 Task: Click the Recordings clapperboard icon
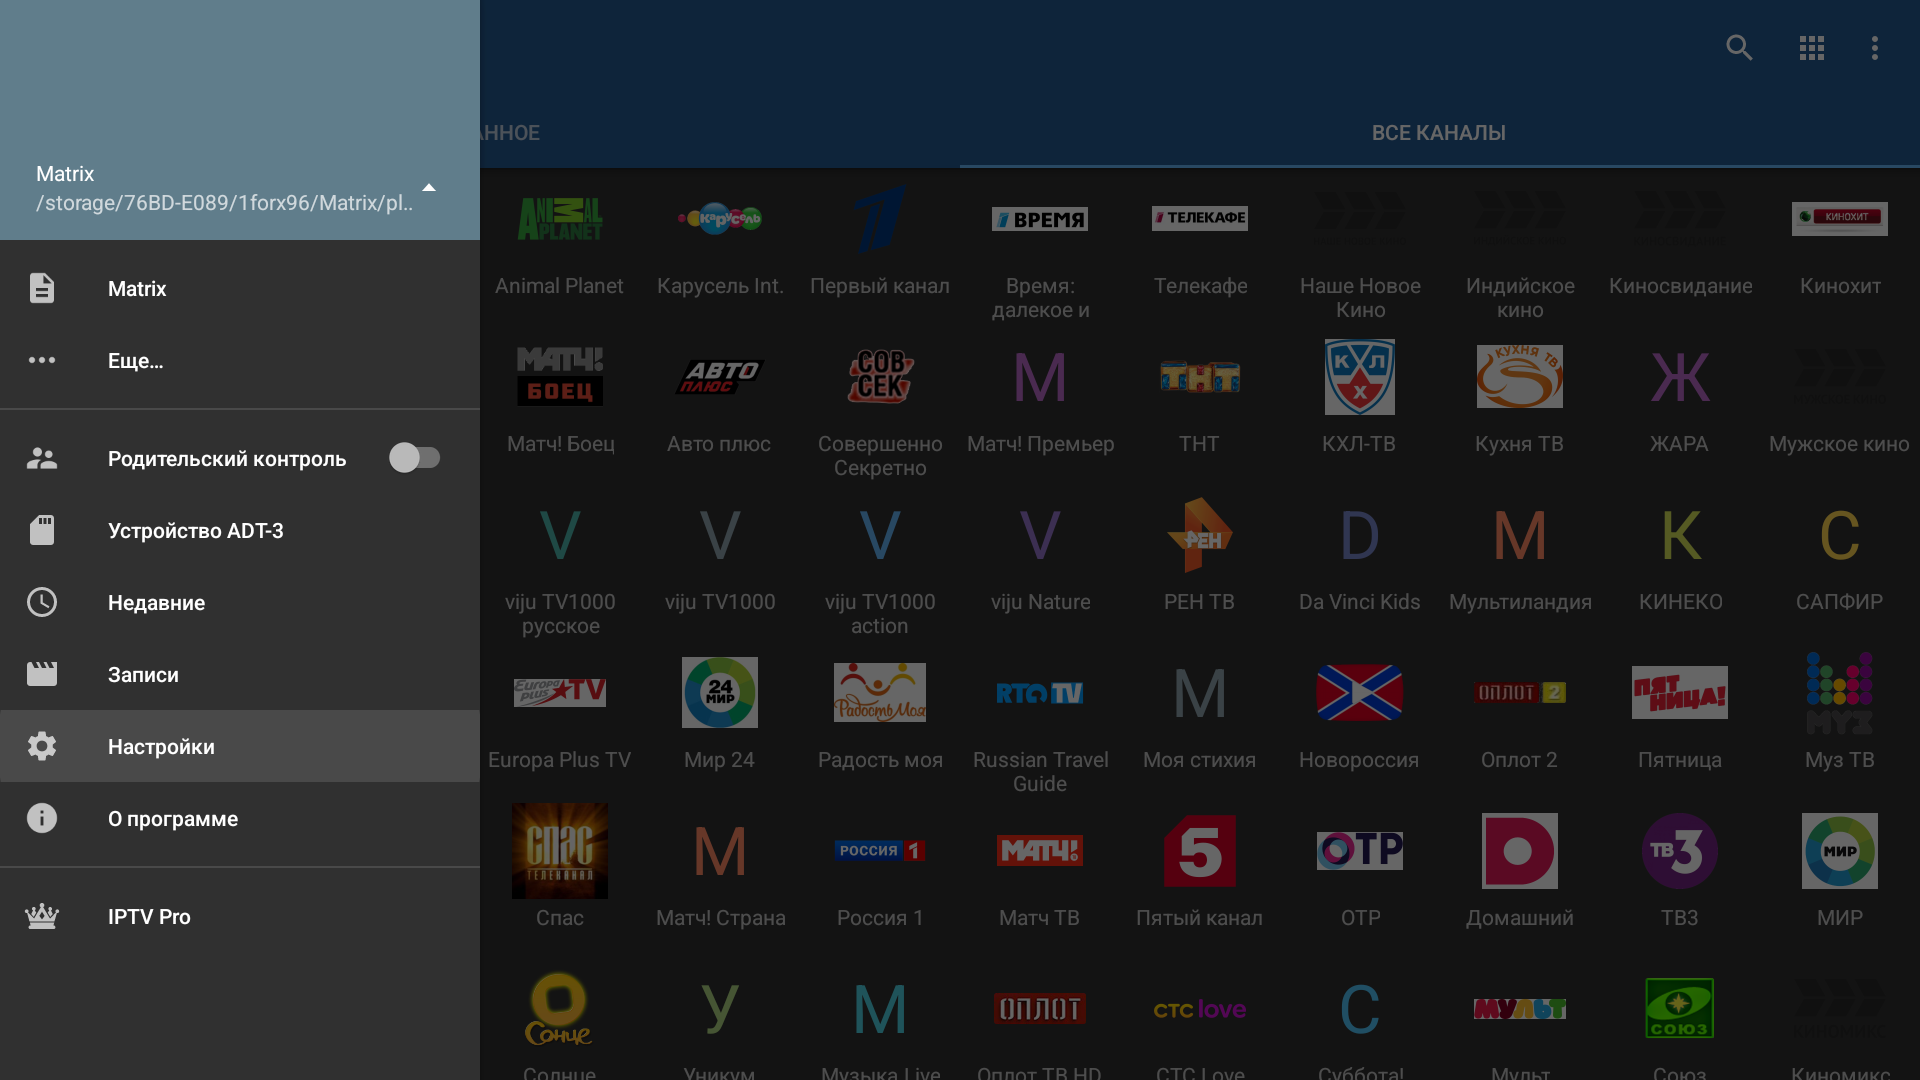[x=42, y=674]
